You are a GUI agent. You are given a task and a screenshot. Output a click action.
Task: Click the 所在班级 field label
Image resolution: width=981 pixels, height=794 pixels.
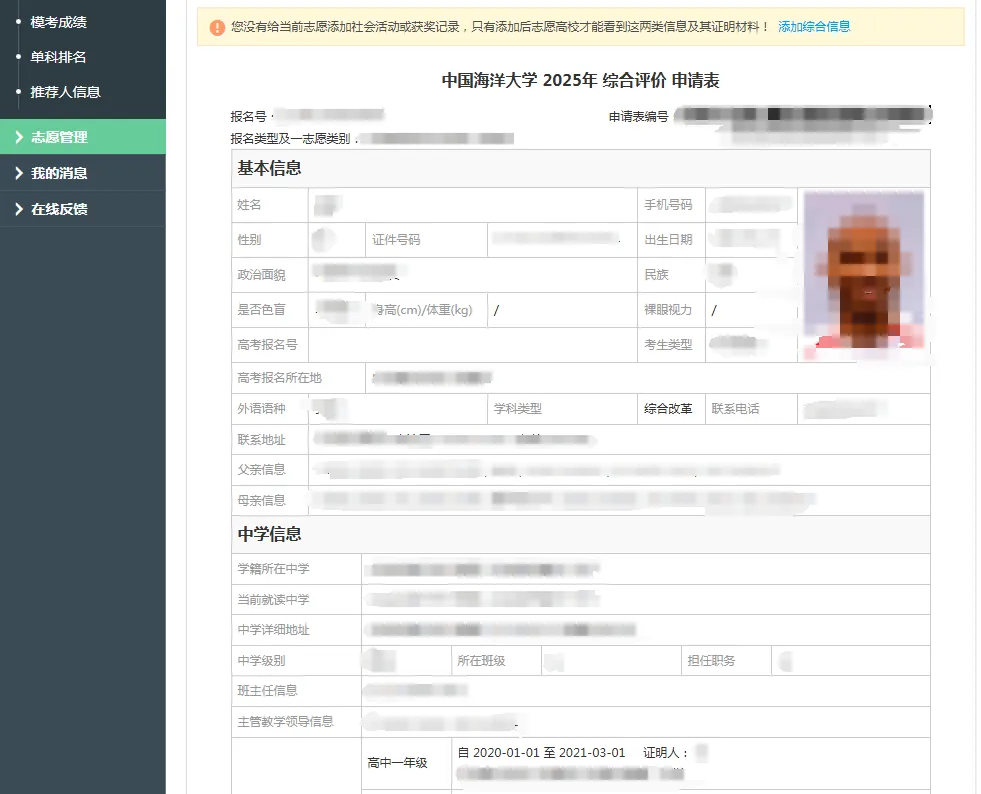click(x=481, y=661)
